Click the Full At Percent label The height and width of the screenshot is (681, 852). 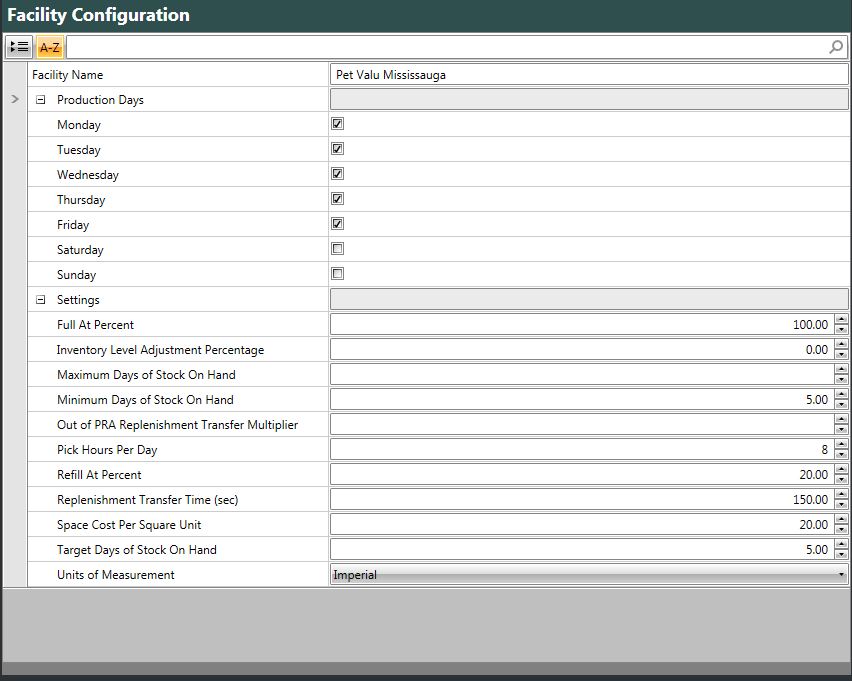pyautogui.click(x=95, y=324)
